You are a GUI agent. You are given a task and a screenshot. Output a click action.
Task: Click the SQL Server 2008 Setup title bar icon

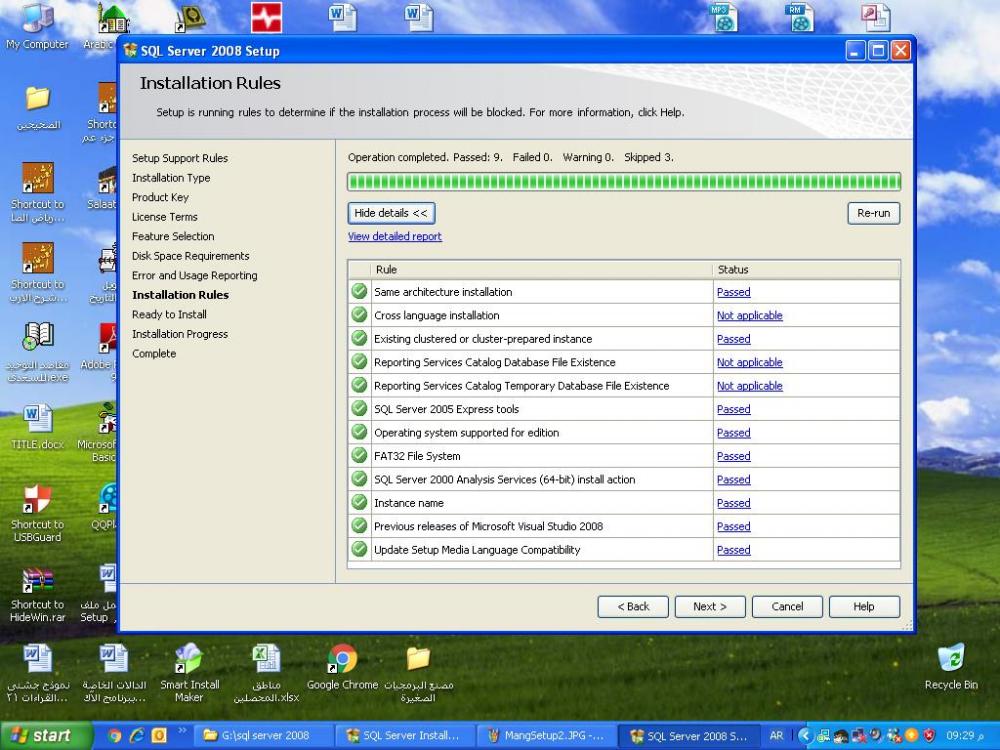coord(130,51)
